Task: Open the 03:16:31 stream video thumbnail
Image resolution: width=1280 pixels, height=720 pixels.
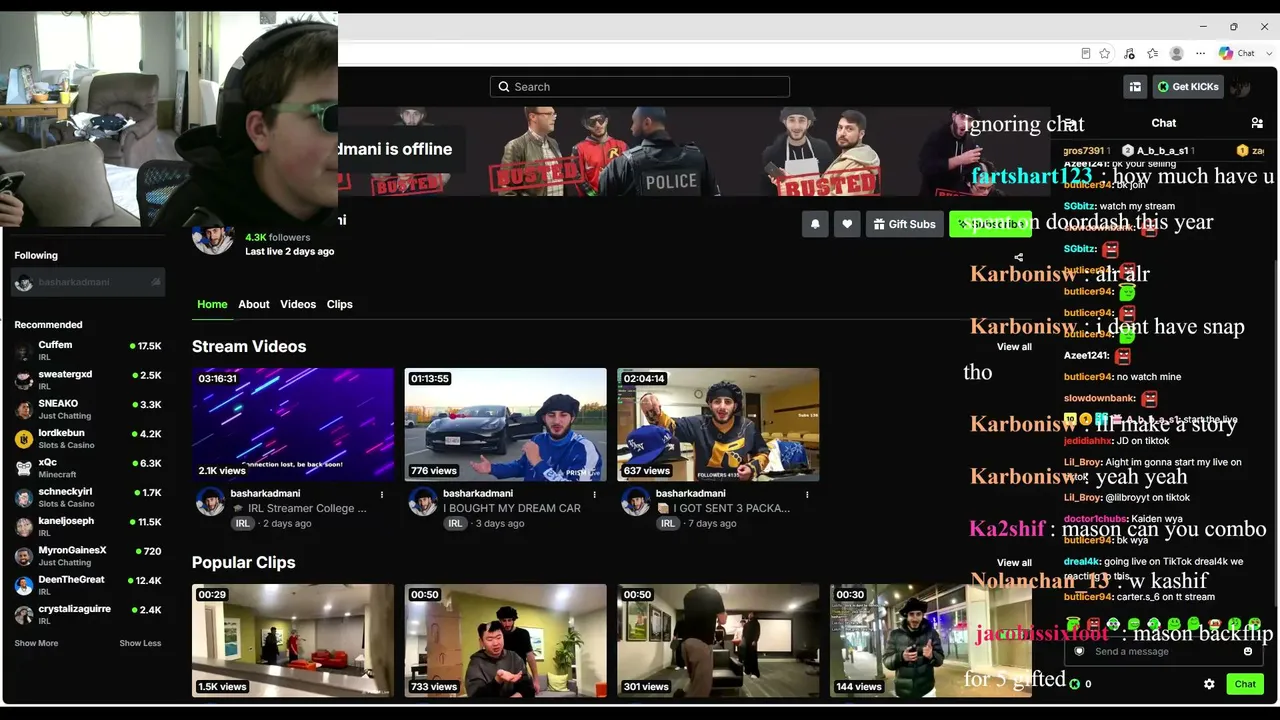Action: (293, 424)
